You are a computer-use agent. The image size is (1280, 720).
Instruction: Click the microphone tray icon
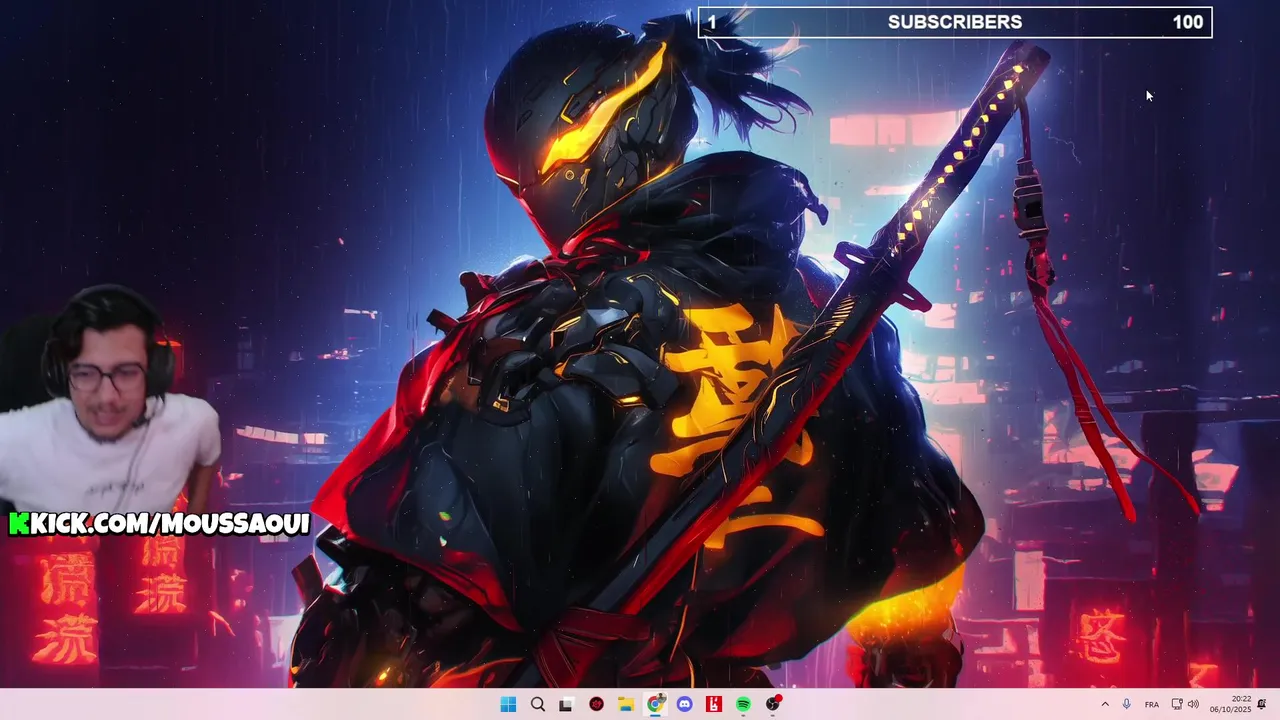tap(1127, 704)
